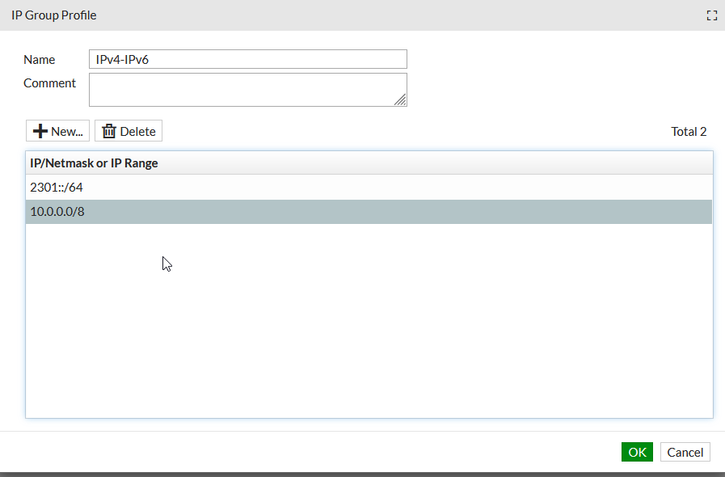
Task: Confirm the profile with the OK button
Action: [x=637, y=452]
